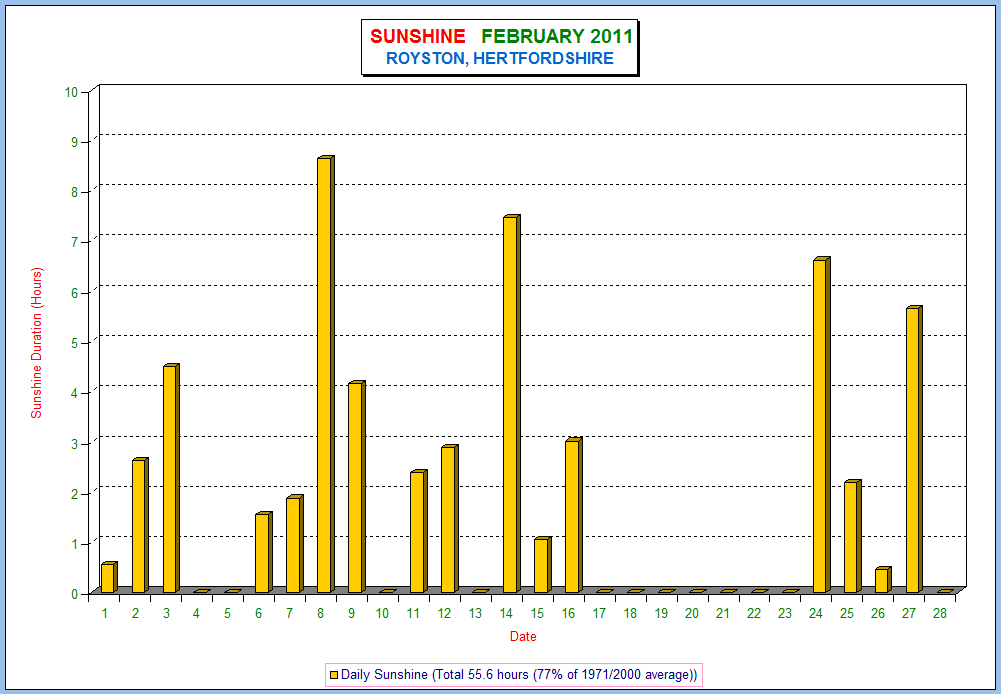
Task: Select the bar for date 8
Action: tap(326, 374)
